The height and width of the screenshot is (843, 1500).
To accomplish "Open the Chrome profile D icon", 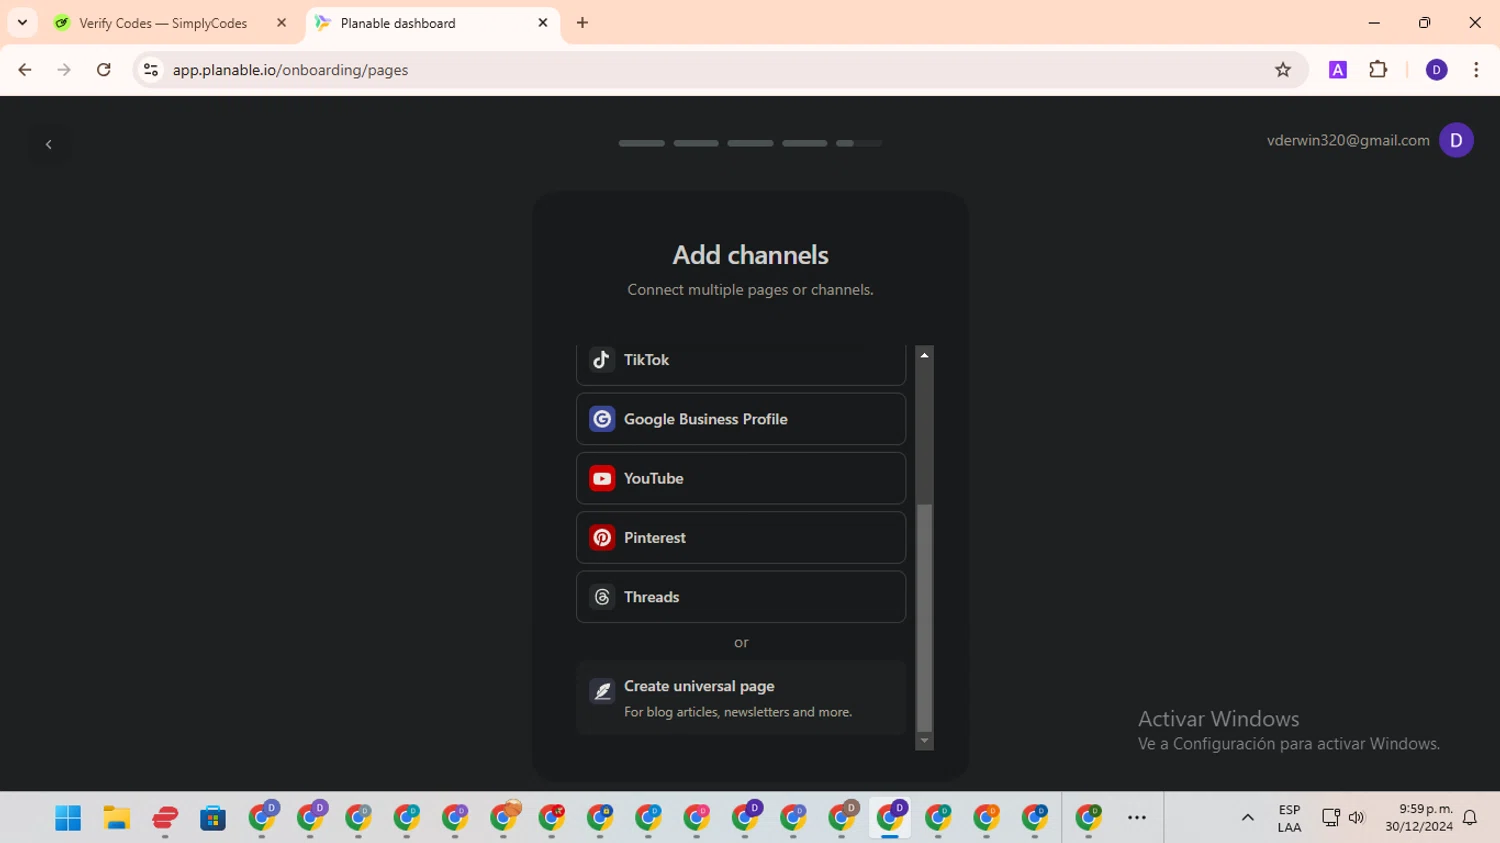I will coord(1436,70).
